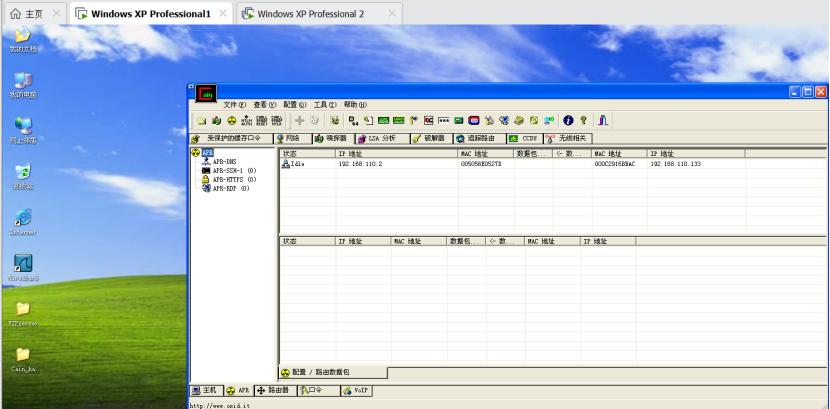Select the 我的电脑 desktop icon
The width and height of the screenshot is (830, 409).
pos(23,86)
